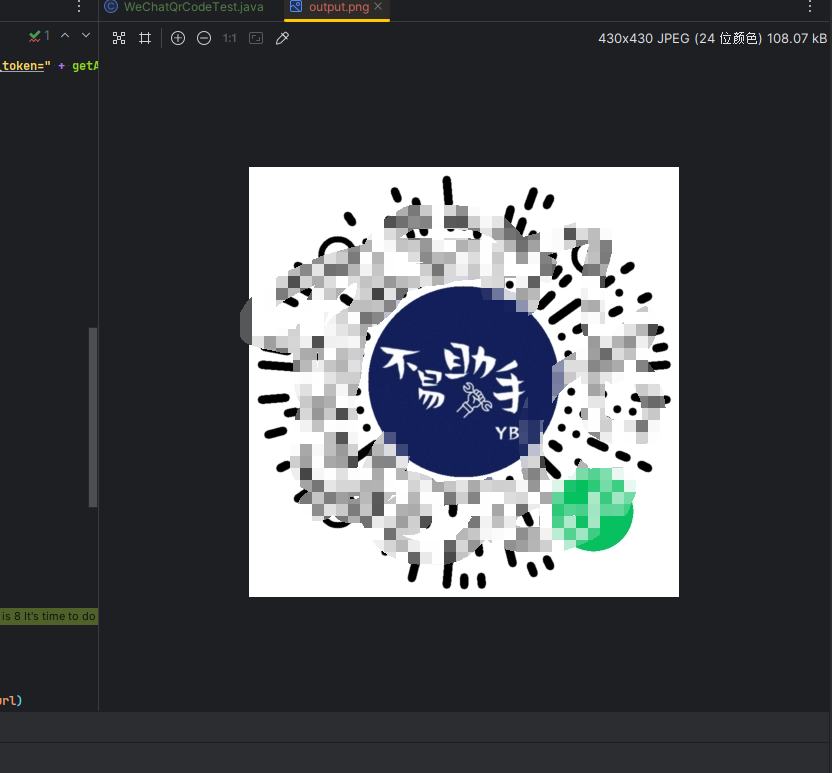The width and height of the screenshot is (832, 773).
Task: Click the Java class icon on WeChatQrCodeTest tab
Action: pyautogui.click(x=111, y=7)
